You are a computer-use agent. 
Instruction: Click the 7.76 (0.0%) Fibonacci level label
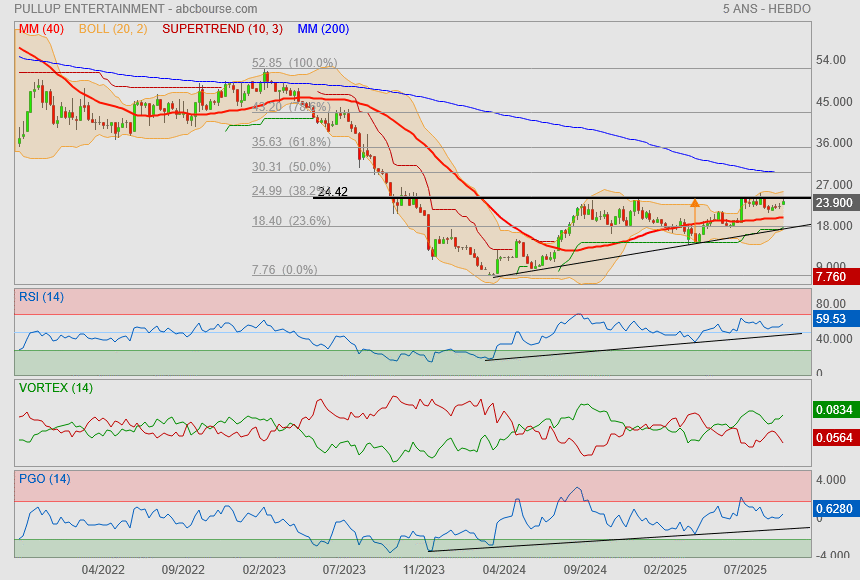[x=285, y=269]
